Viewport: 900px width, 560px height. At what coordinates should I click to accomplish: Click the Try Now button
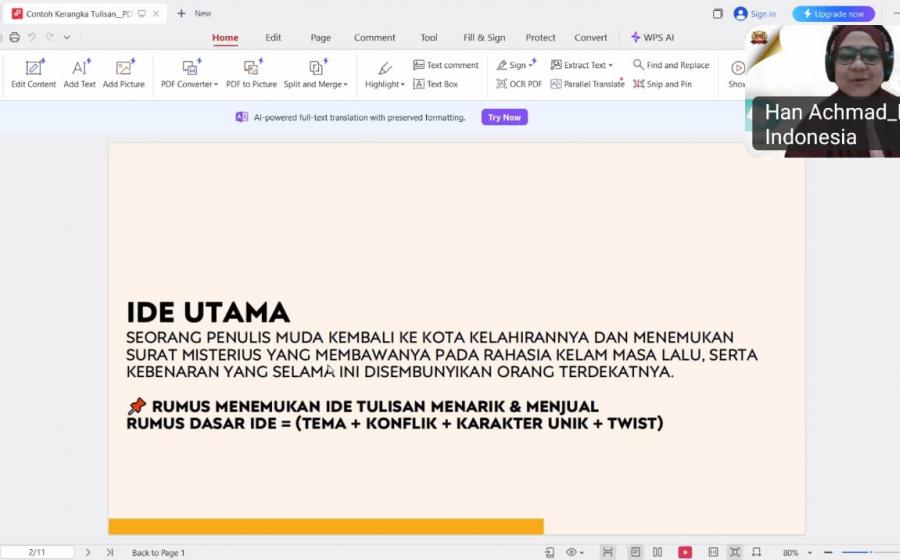click(x=504, y=117)
